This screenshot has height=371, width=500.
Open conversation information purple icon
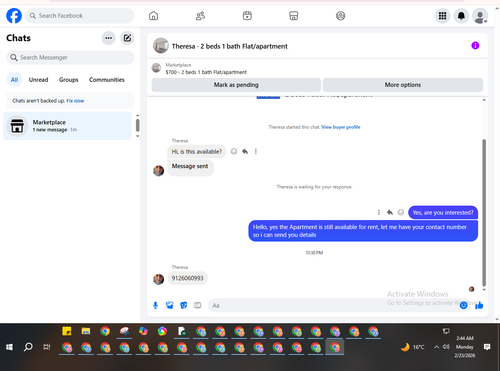coord(475,46)
